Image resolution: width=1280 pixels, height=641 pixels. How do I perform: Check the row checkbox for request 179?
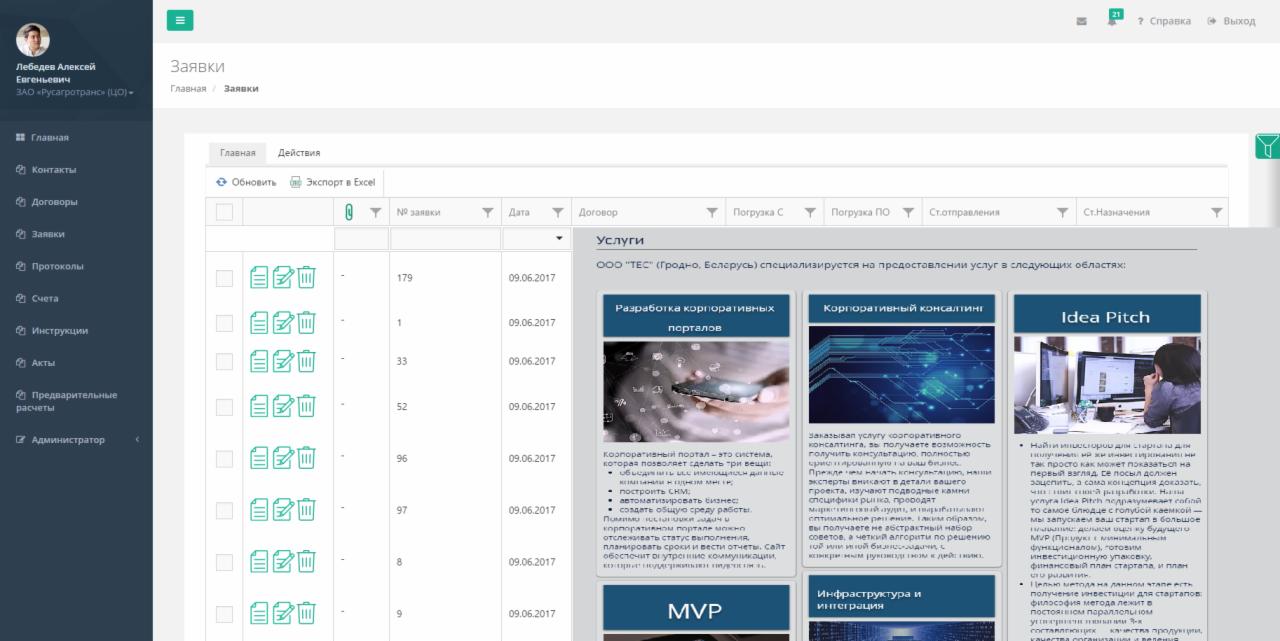coord(224,279)
